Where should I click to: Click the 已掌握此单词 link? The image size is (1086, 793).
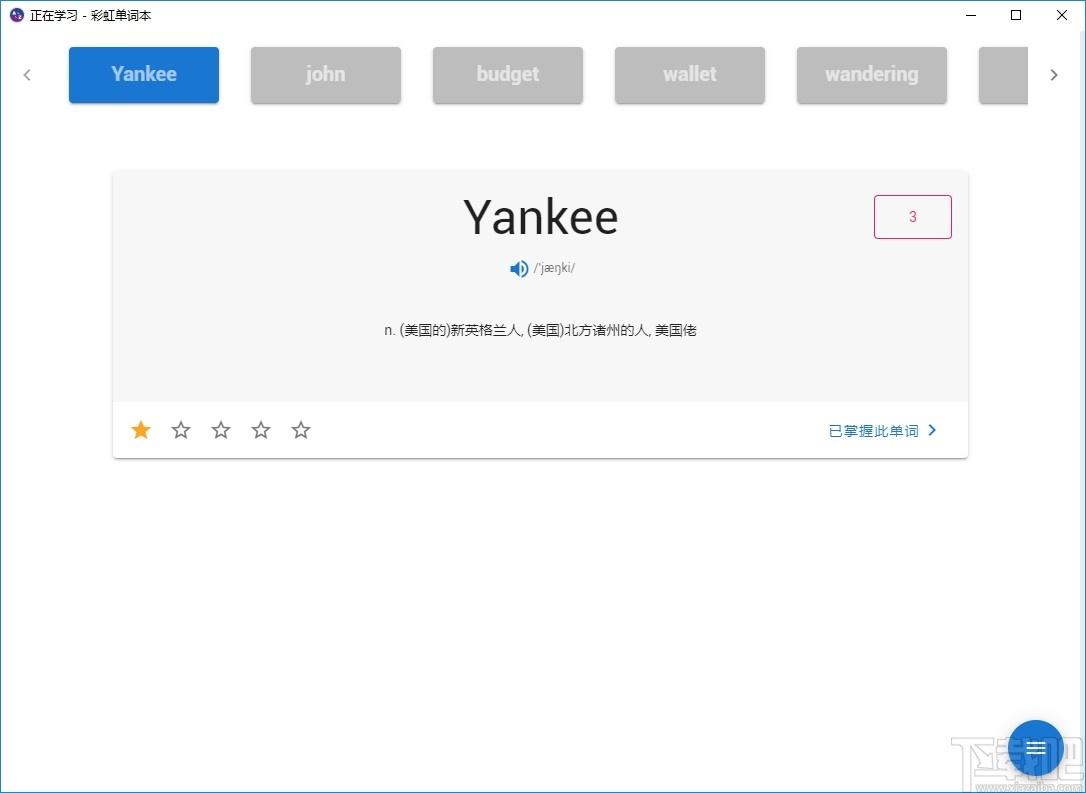coord(873,431)
